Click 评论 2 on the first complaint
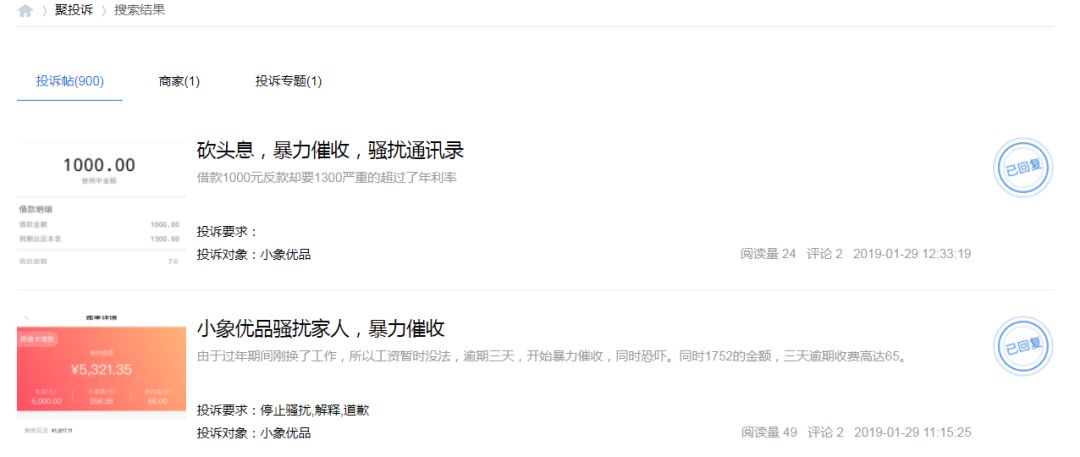 tap(824, 254)
